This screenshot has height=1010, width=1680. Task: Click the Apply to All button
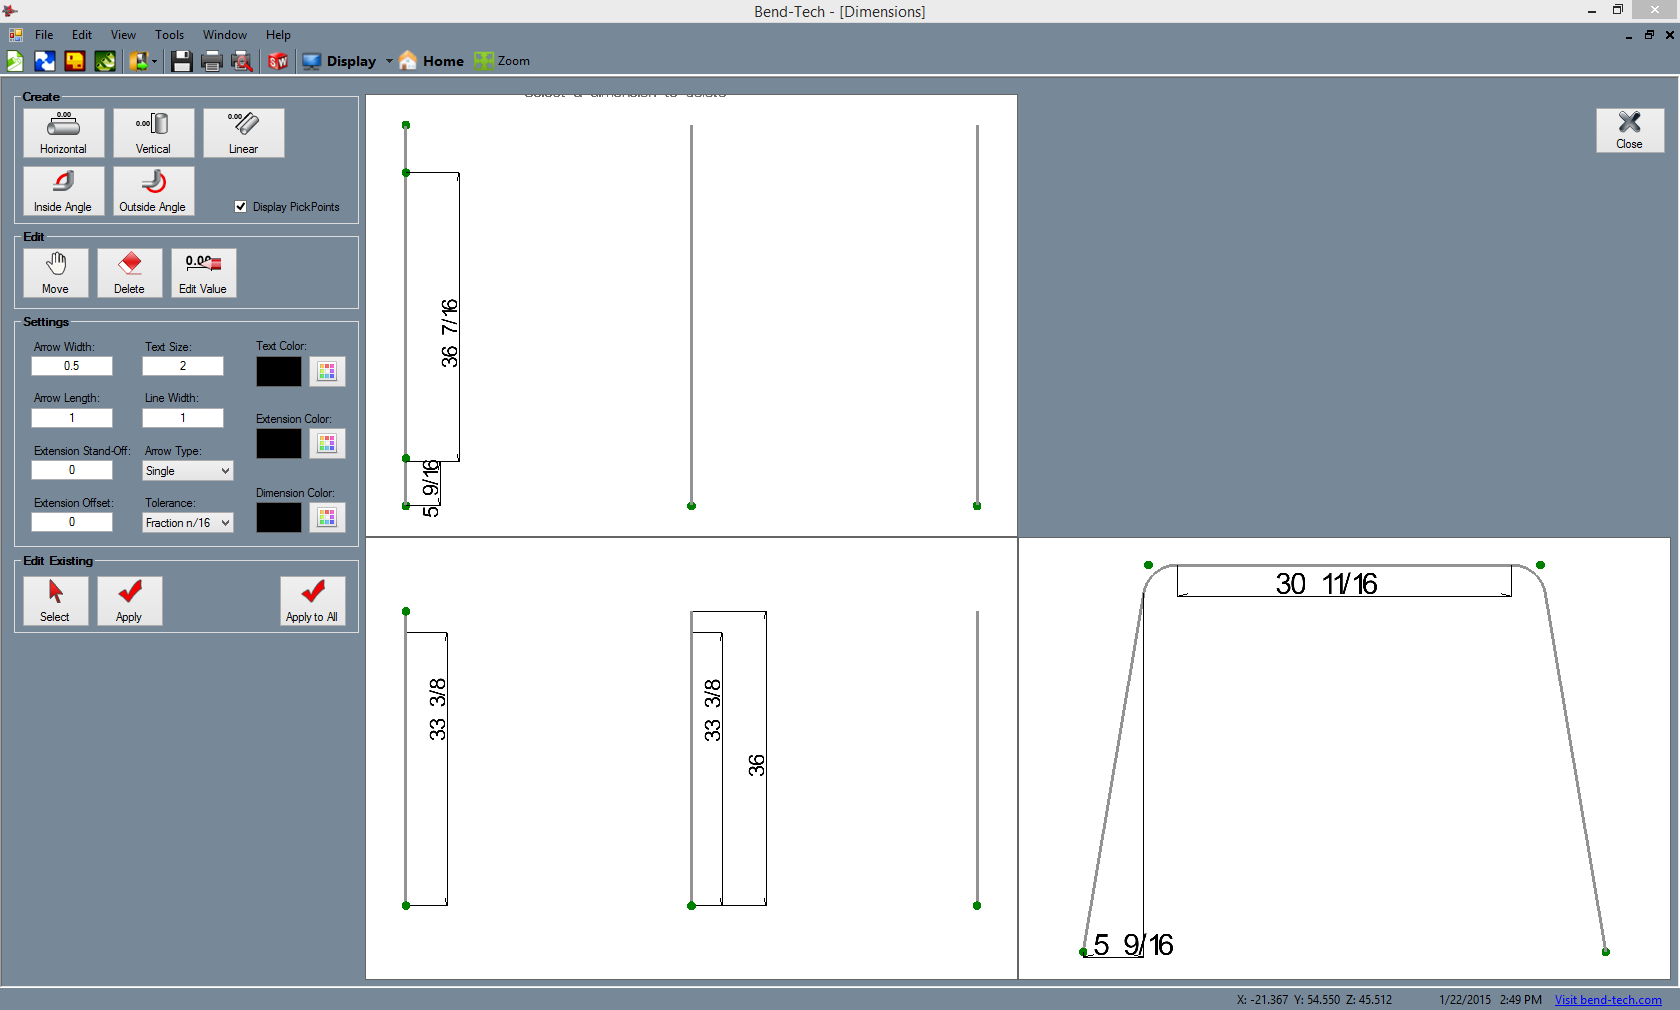(312, 600)
